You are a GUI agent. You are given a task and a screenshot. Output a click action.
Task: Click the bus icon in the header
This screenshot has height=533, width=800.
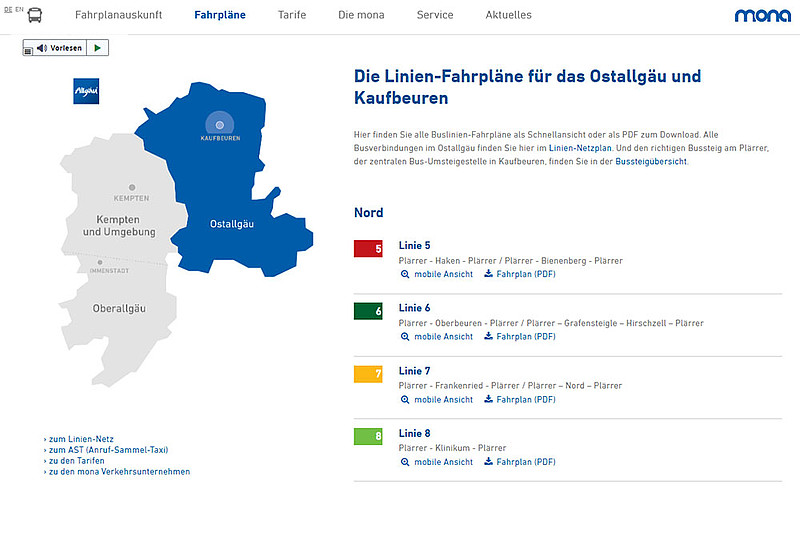pos(35,15)
